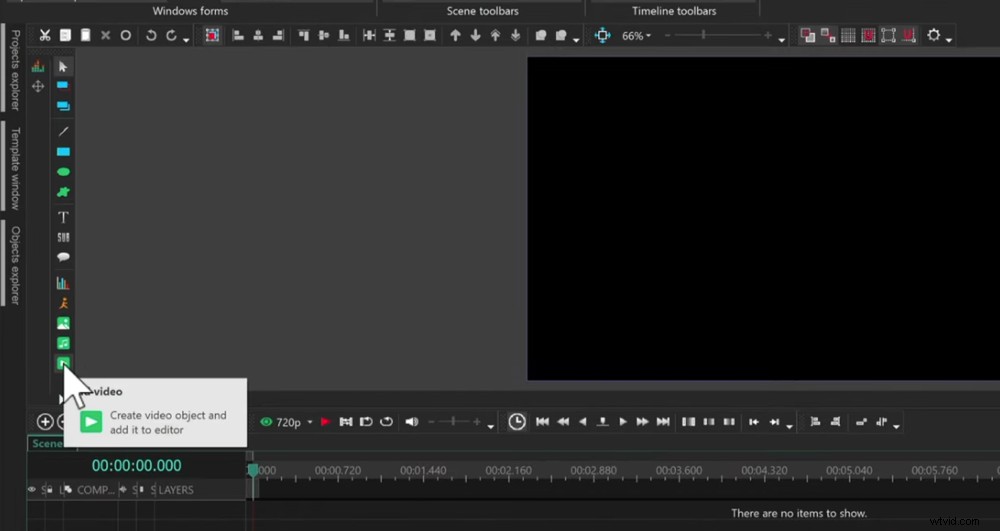Select the Text tool
Screen dimensions: 1000x531
pos(63,217)
